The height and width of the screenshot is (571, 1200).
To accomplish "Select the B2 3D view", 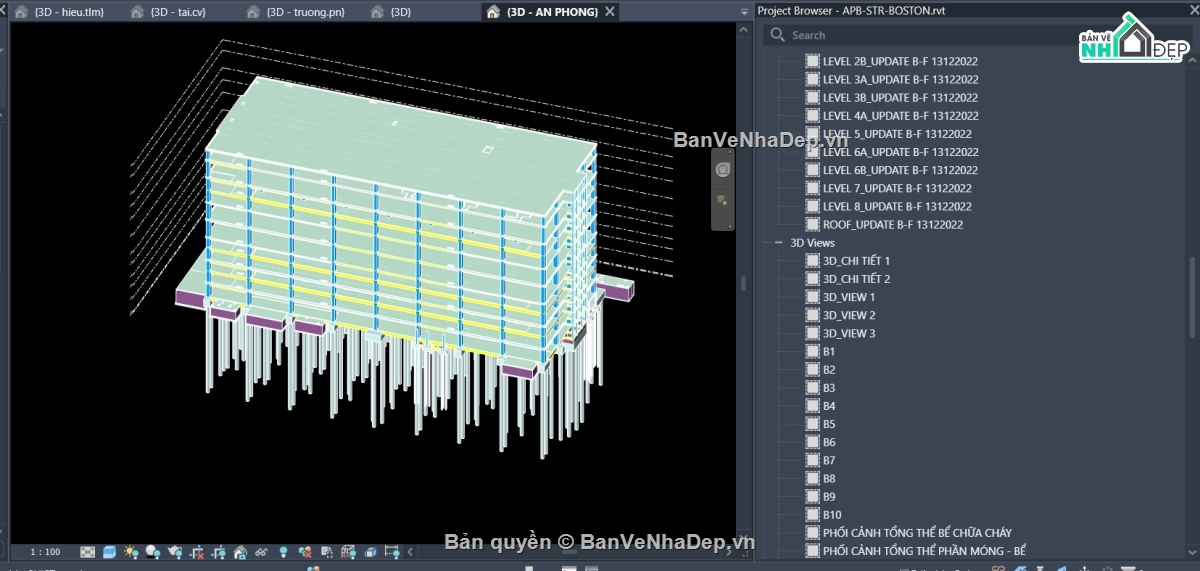I will pos(829,370).
